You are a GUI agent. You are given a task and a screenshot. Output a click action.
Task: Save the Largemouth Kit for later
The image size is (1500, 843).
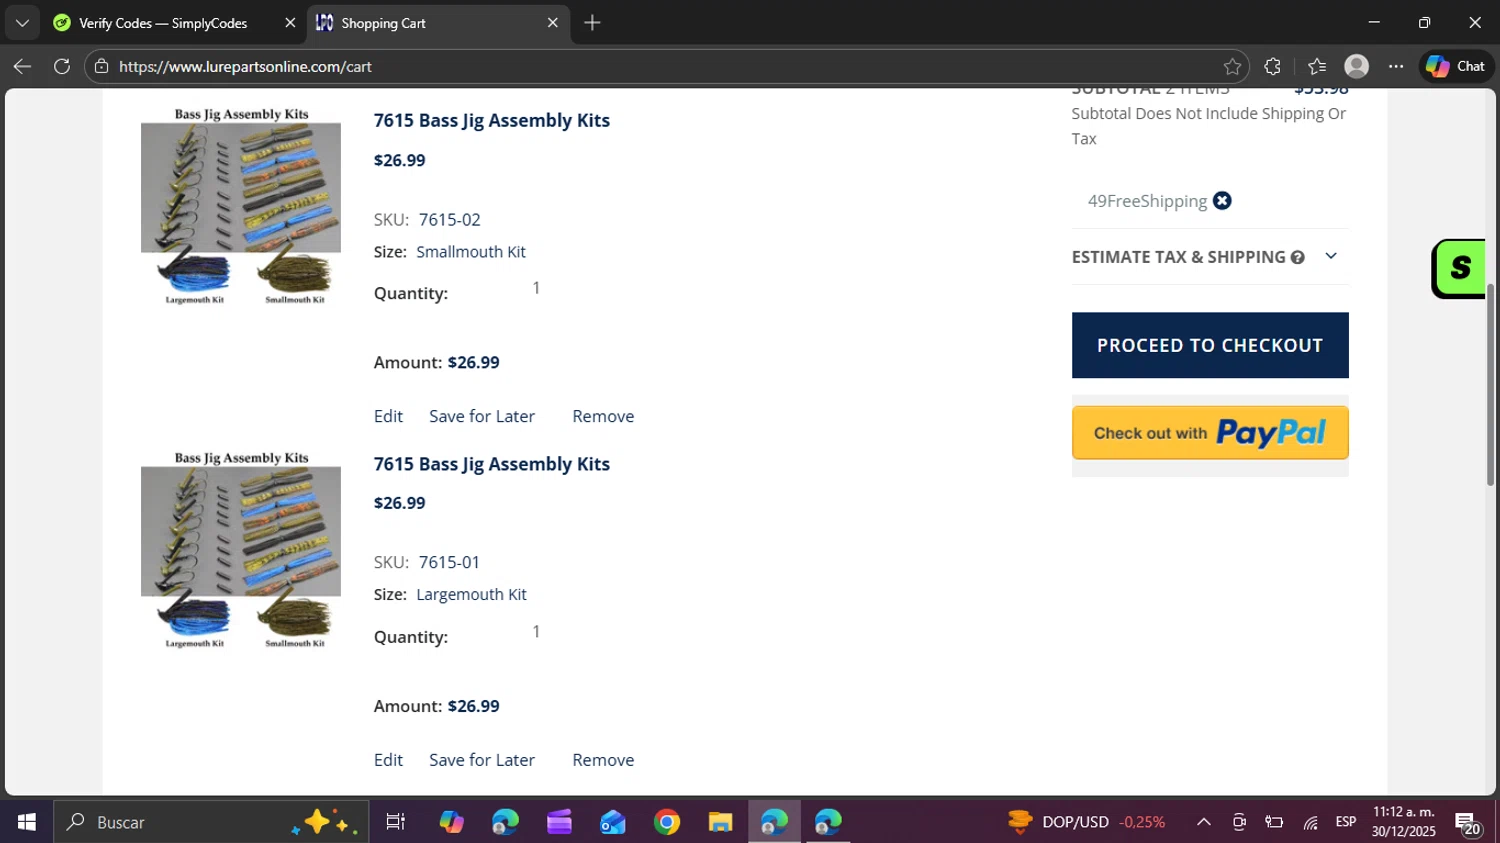click(482, 760)
